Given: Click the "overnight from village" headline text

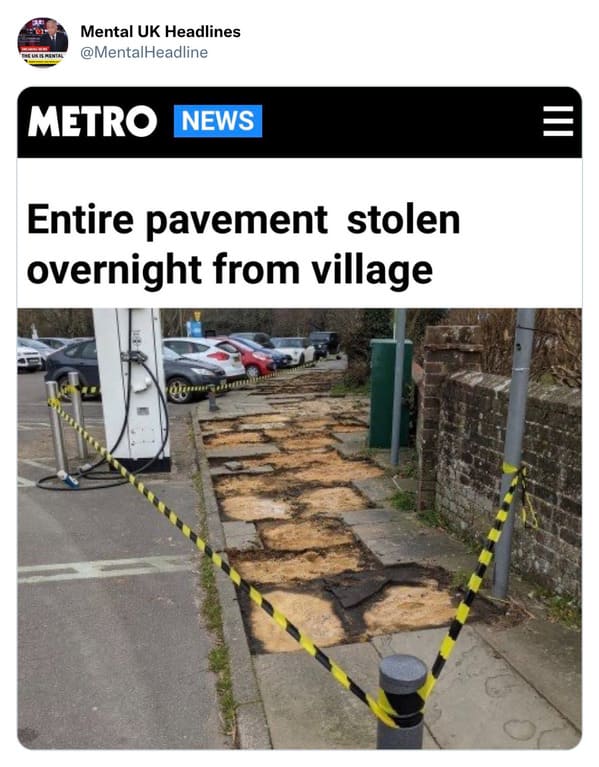Looking at the screenshot, I should click(x=230, y=270).
